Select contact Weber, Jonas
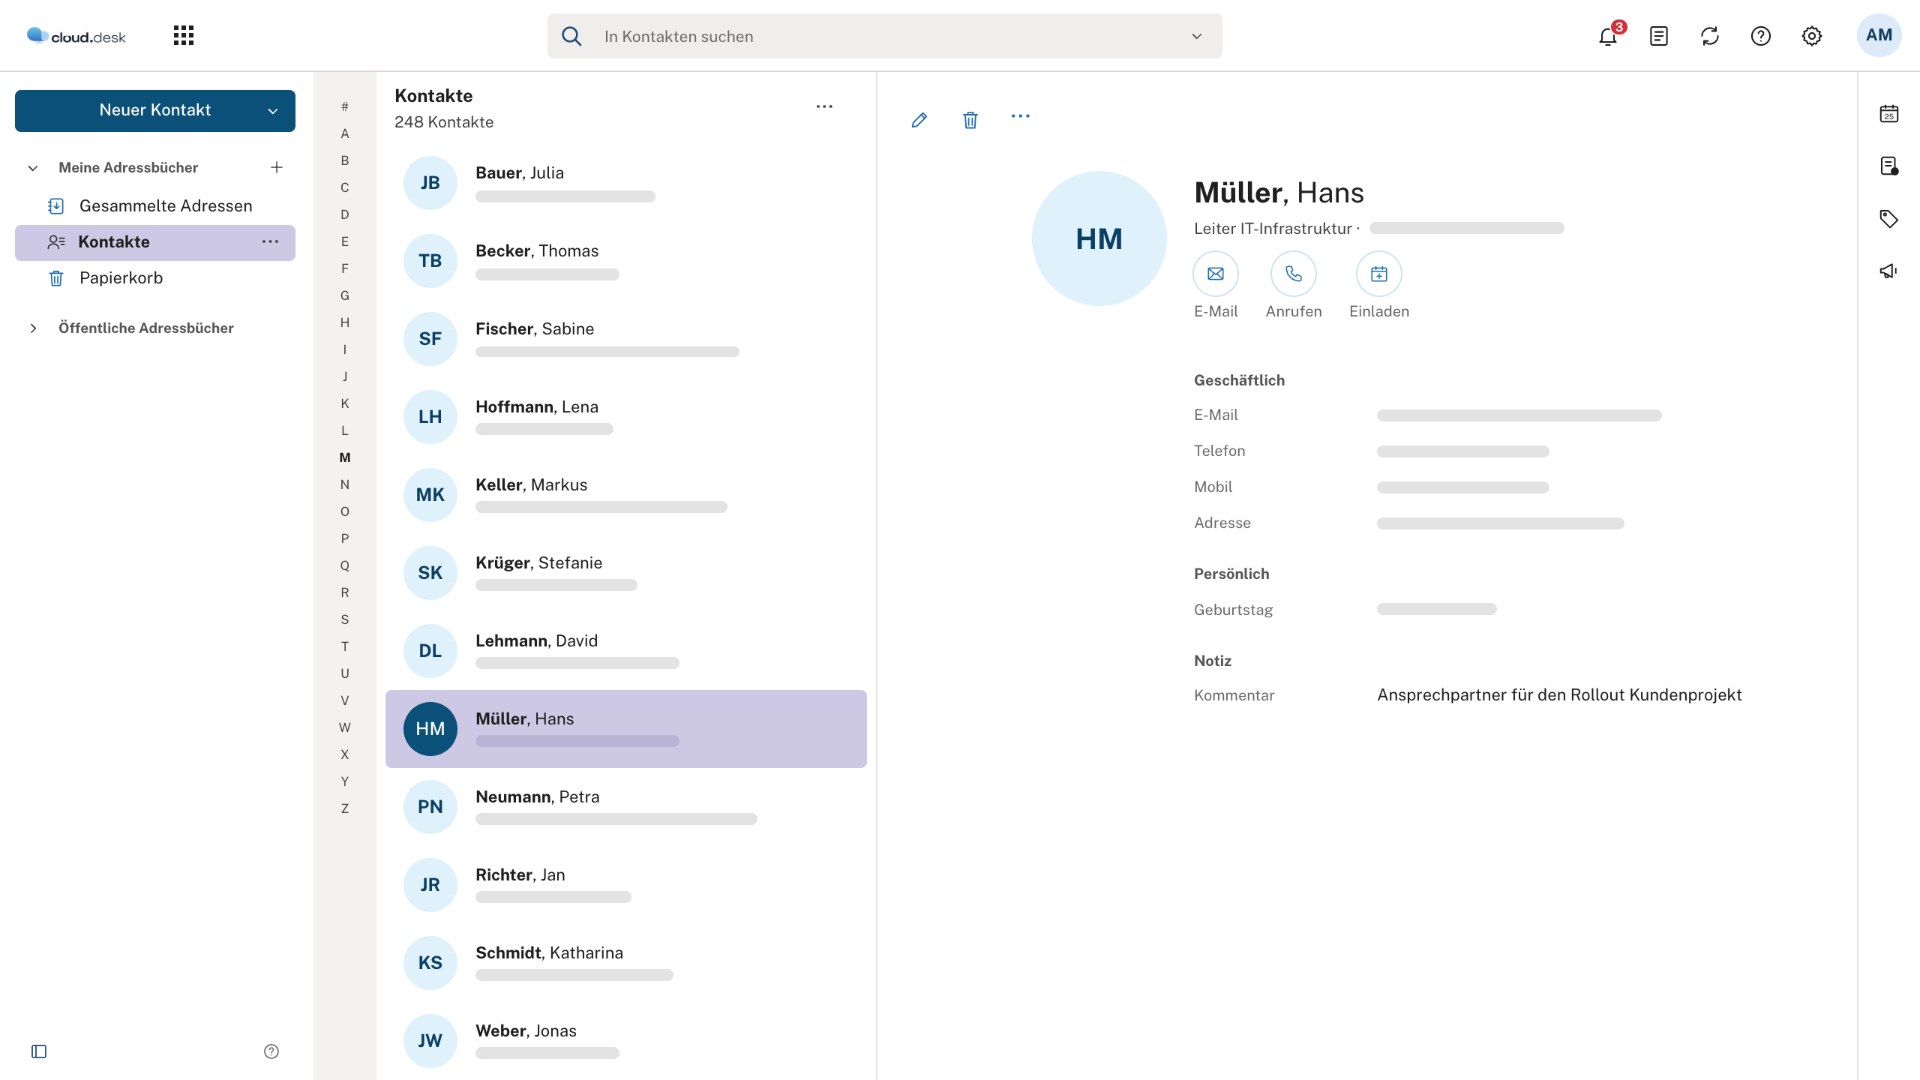Screen dimensions: 1920x1080 [626, 1041]
